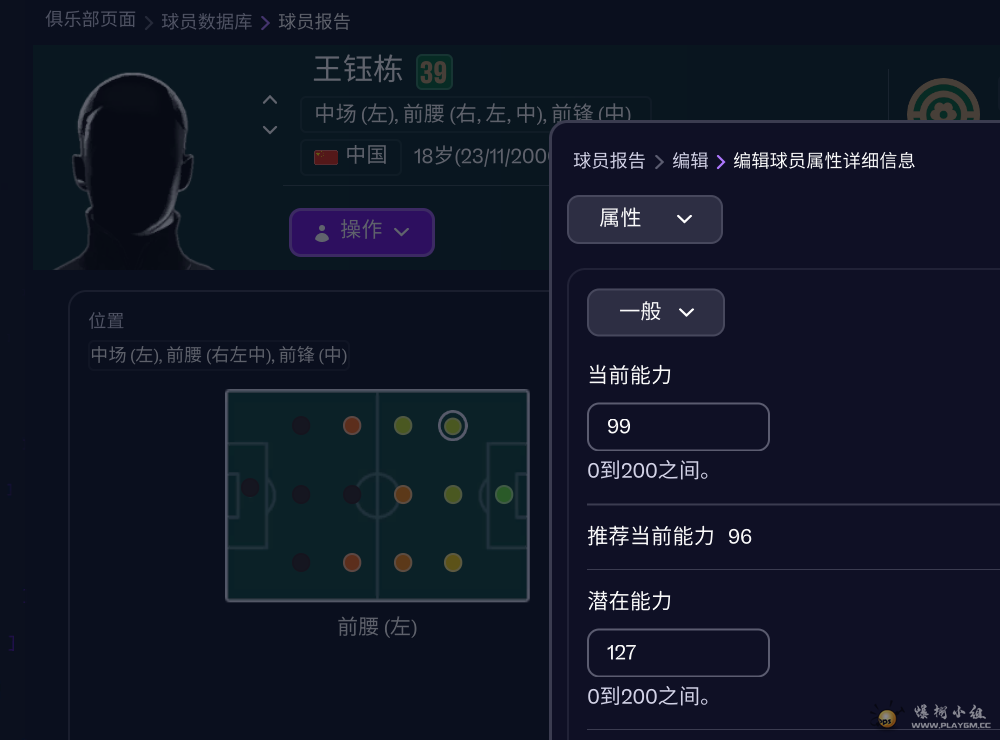Select the central attacking midfielder position dot
This screenshot has width=1000, height=740.
pyautogui.click(x=453, y=494)
